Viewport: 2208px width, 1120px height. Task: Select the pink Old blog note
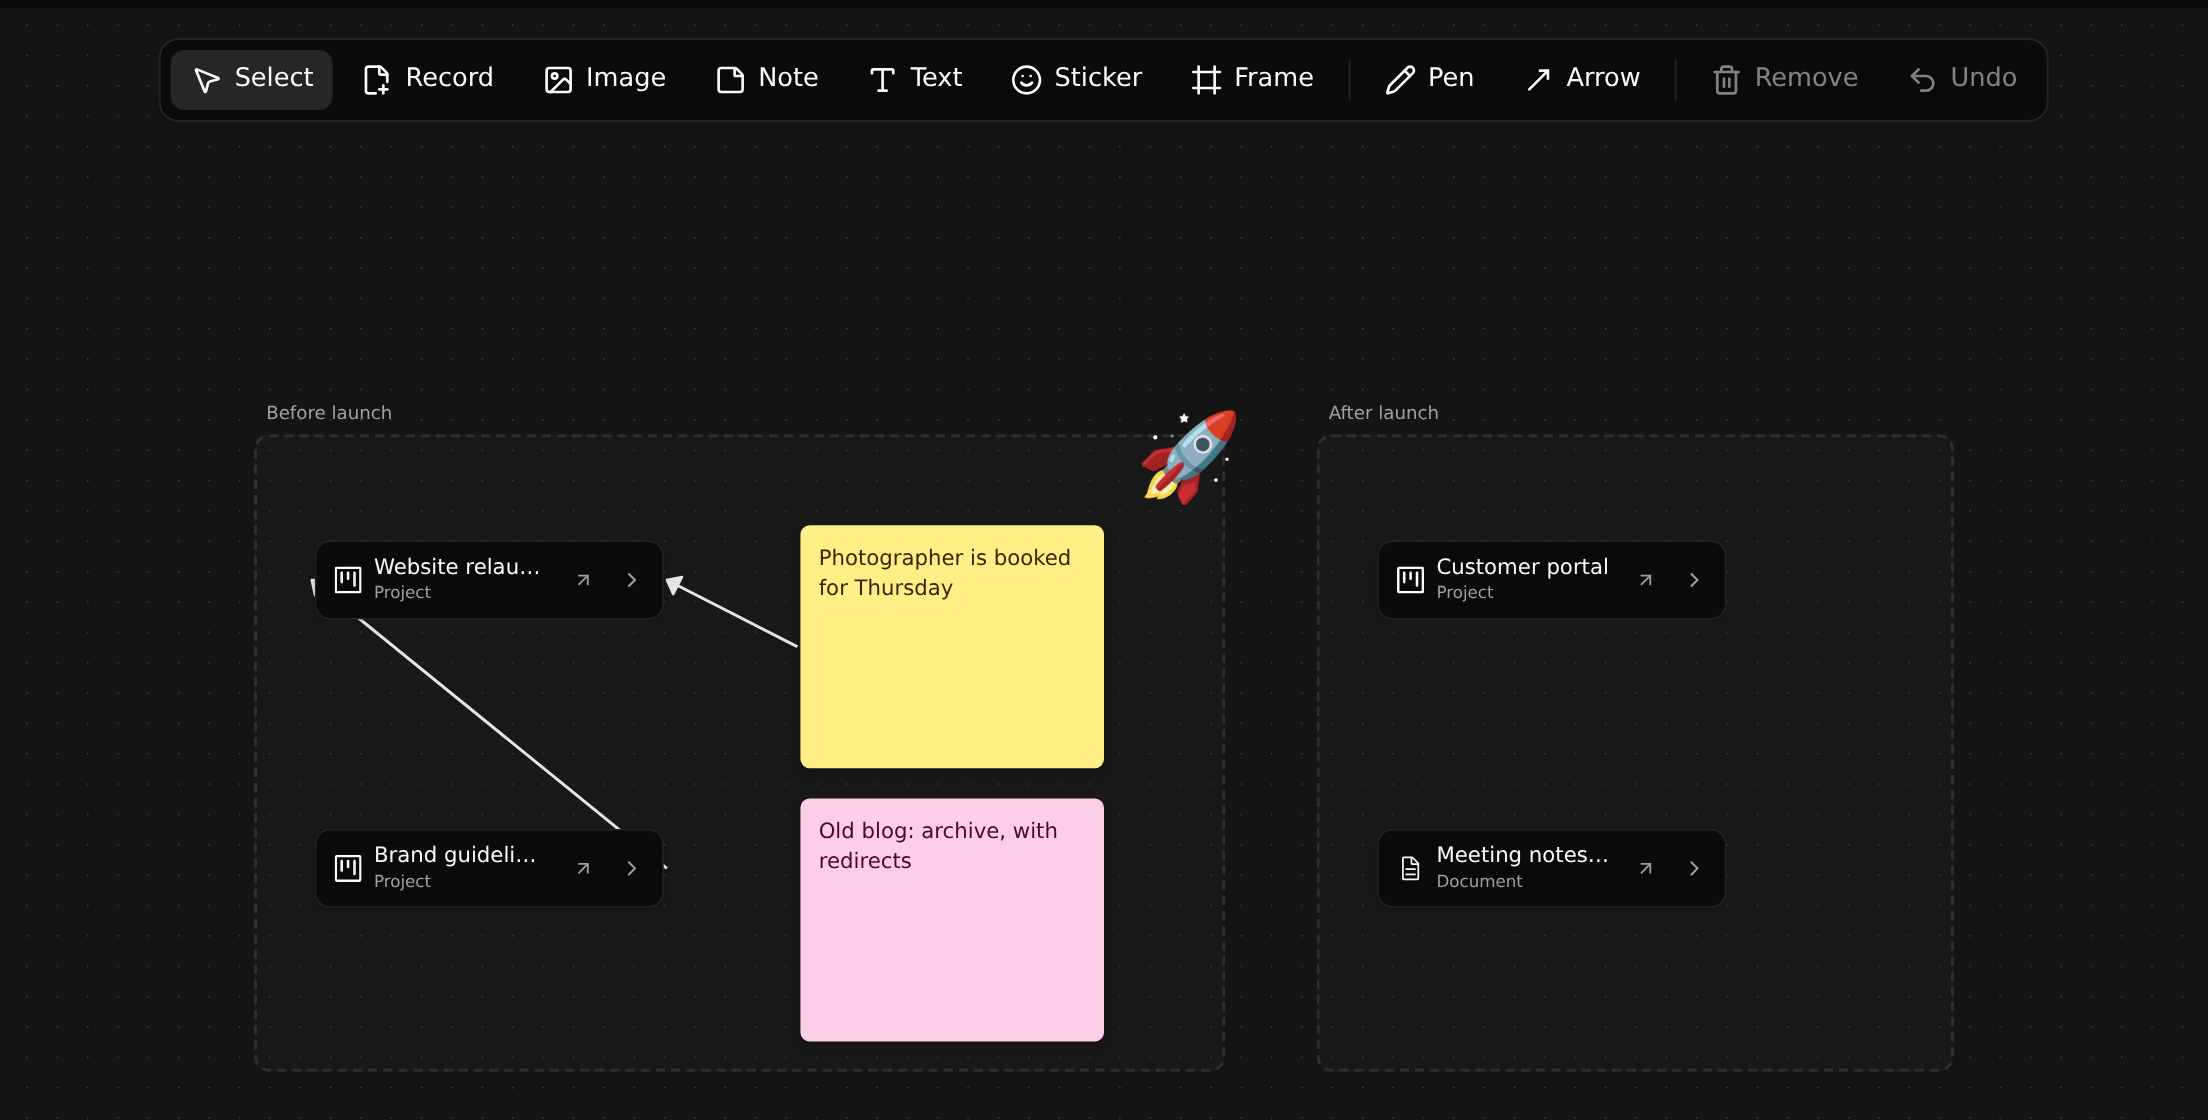coord(952,920)
